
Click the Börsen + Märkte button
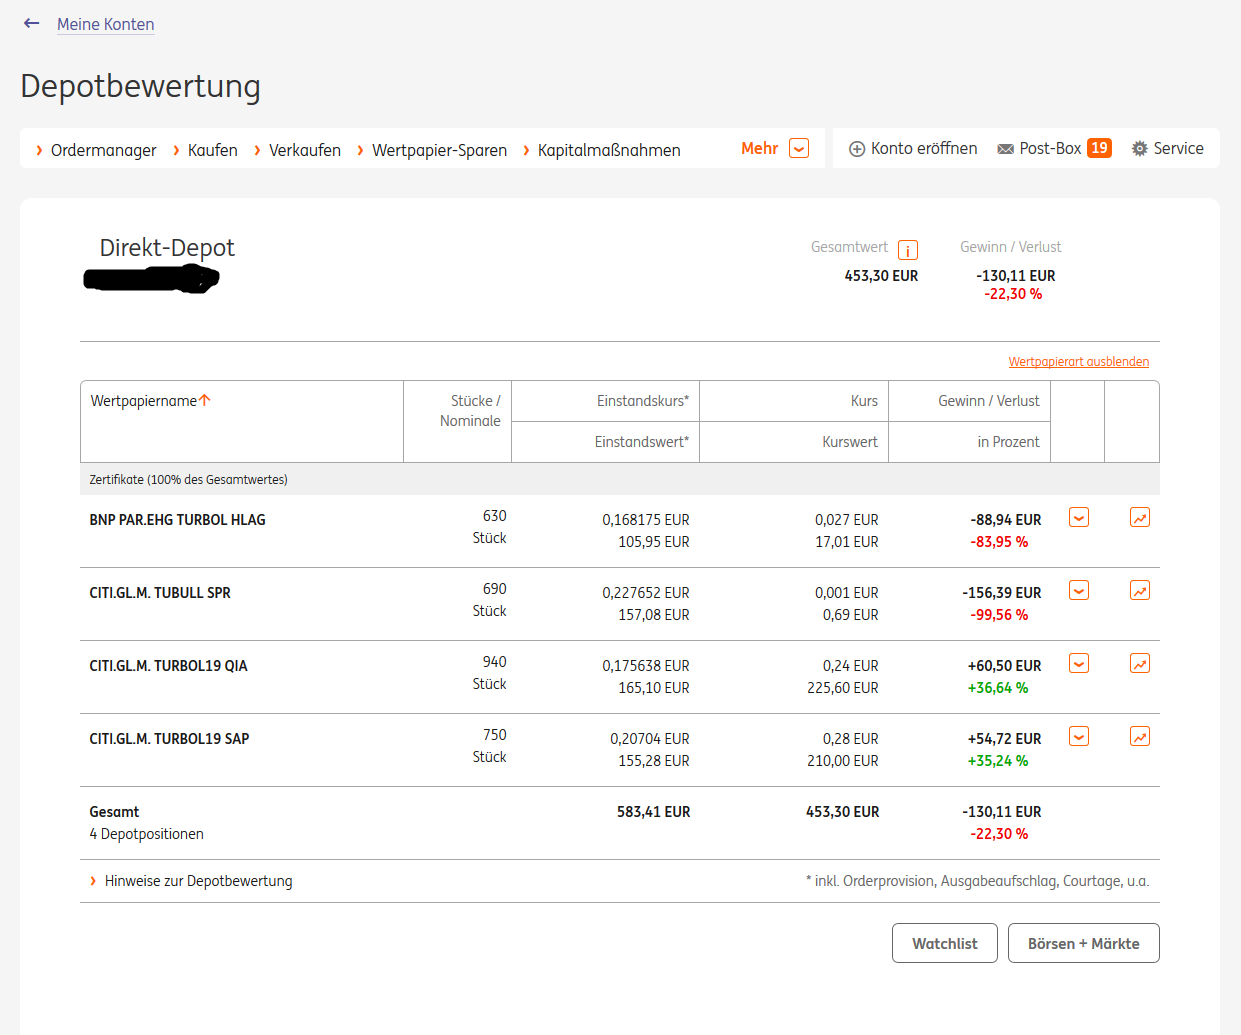point(1083,943)
